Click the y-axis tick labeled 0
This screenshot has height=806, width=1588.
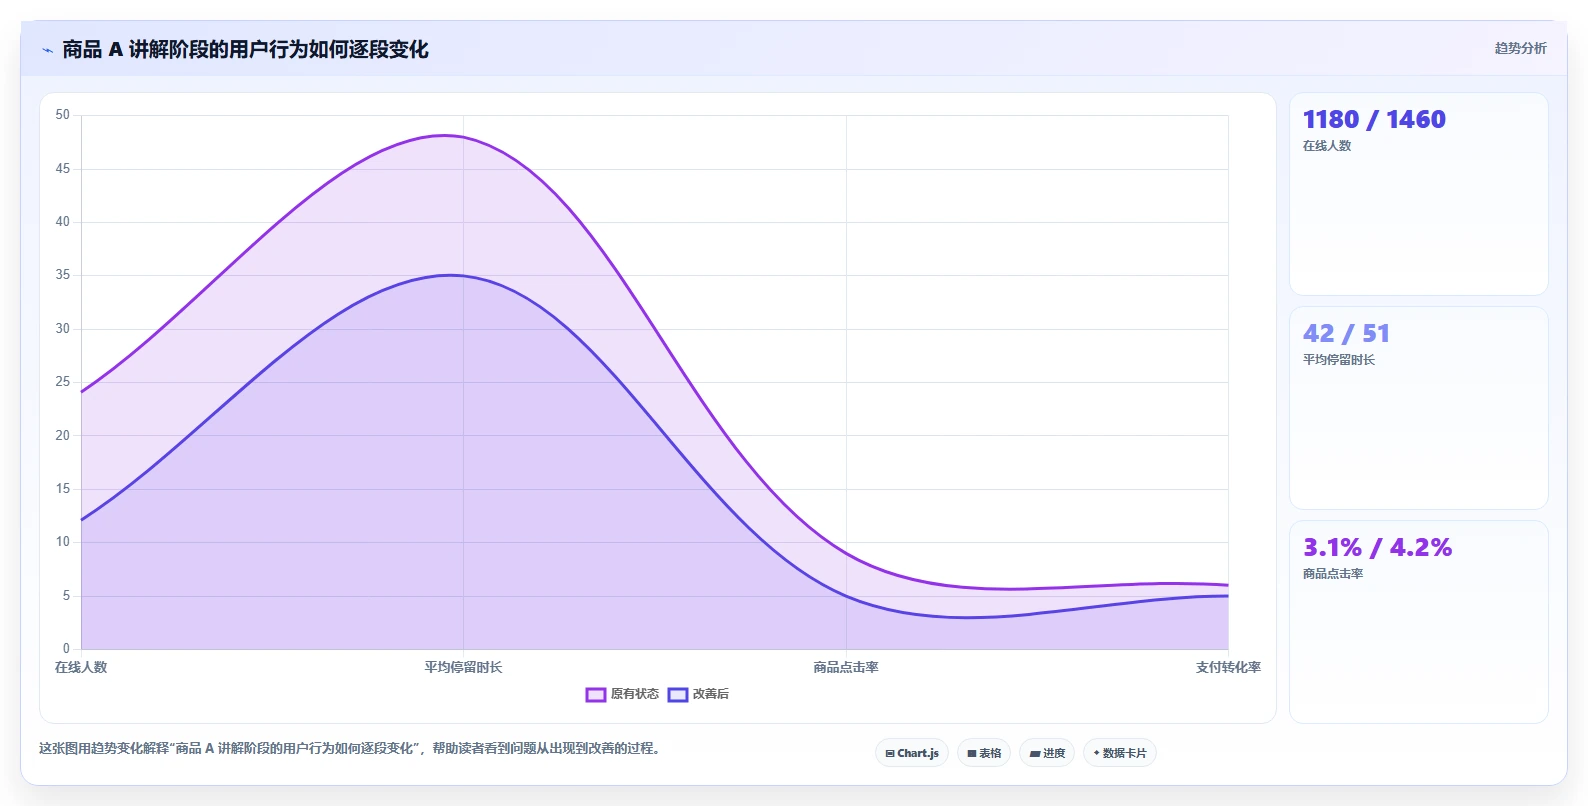pyautogui.click(x=66, y=649)
